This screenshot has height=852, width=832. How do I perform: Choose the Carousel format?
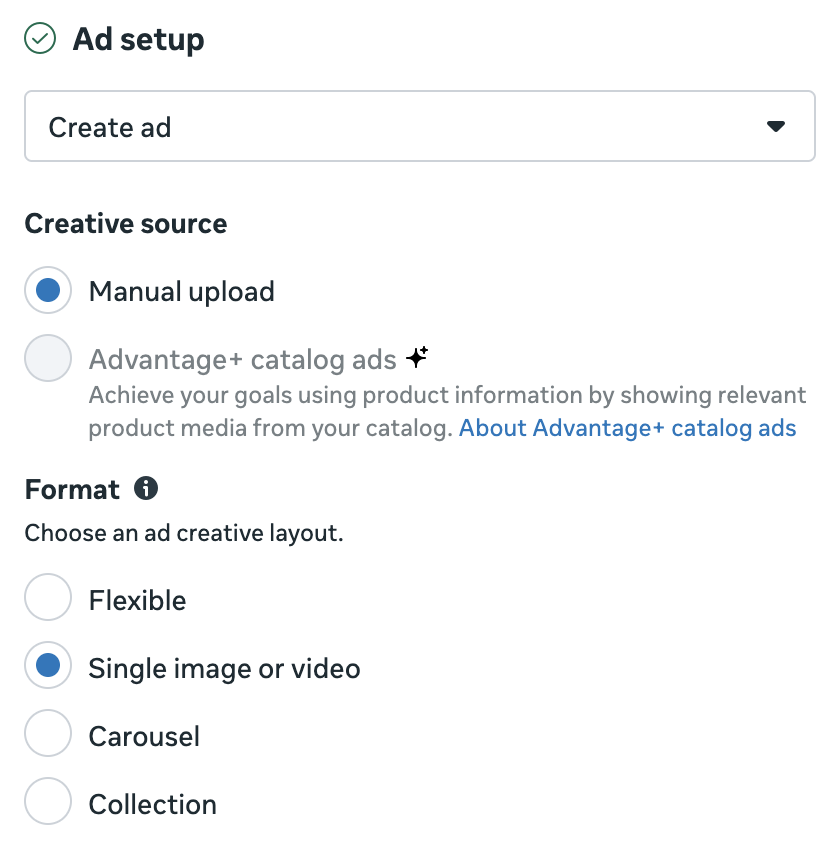point(47,735)
